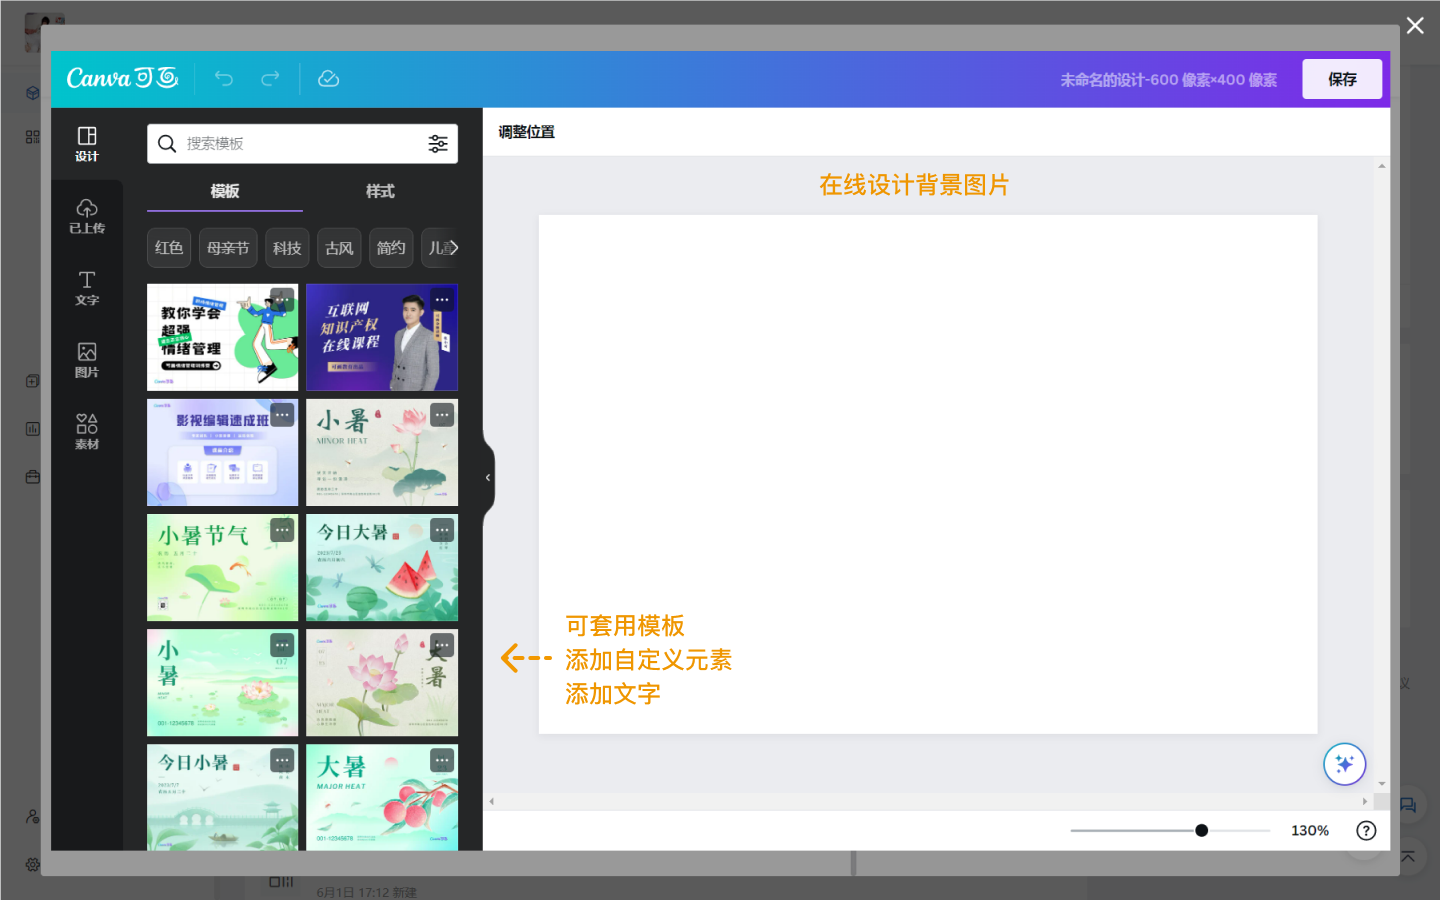Click the zoom slider handle
Screen dimensions: 1440x900
1201,830
